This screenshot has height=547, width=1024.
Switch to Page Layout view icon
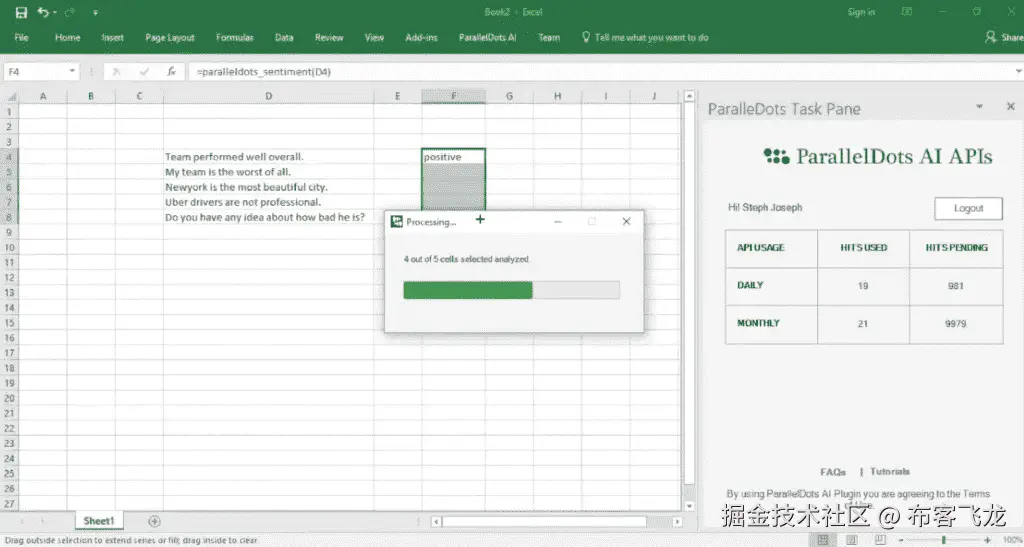tap(852, 540)
